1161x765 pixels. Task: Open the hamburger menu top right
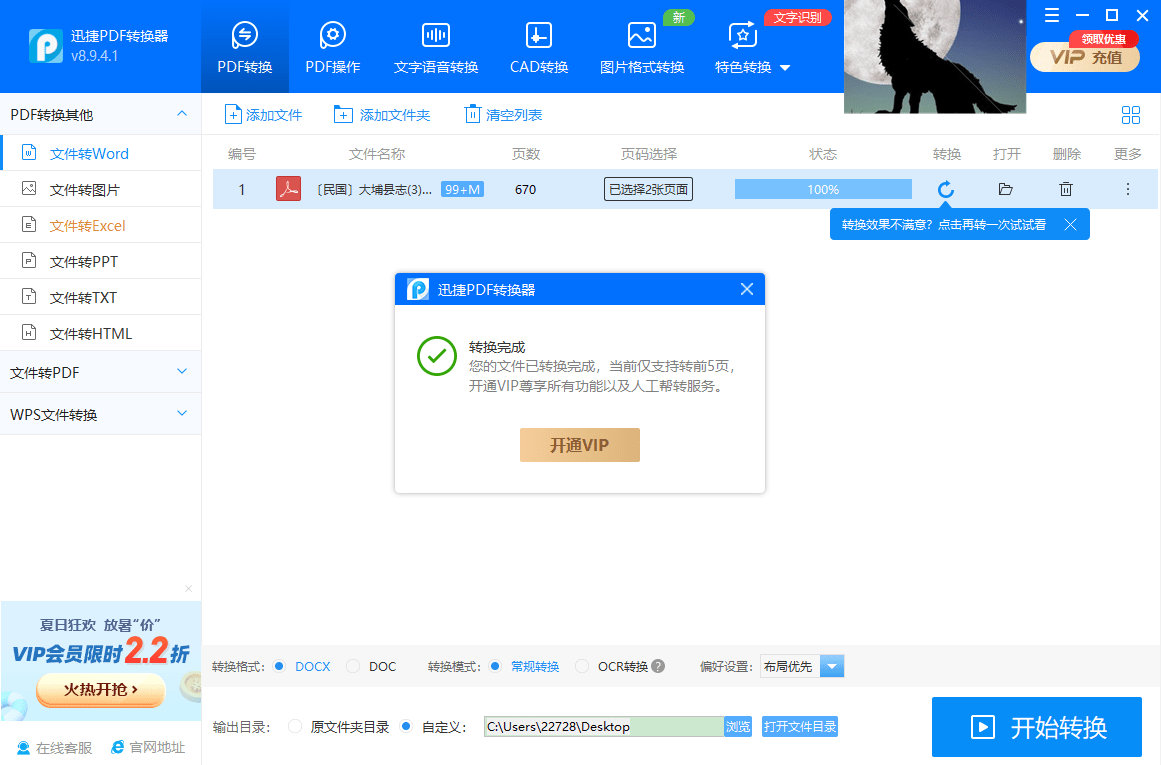click(x=1051, y=15)
